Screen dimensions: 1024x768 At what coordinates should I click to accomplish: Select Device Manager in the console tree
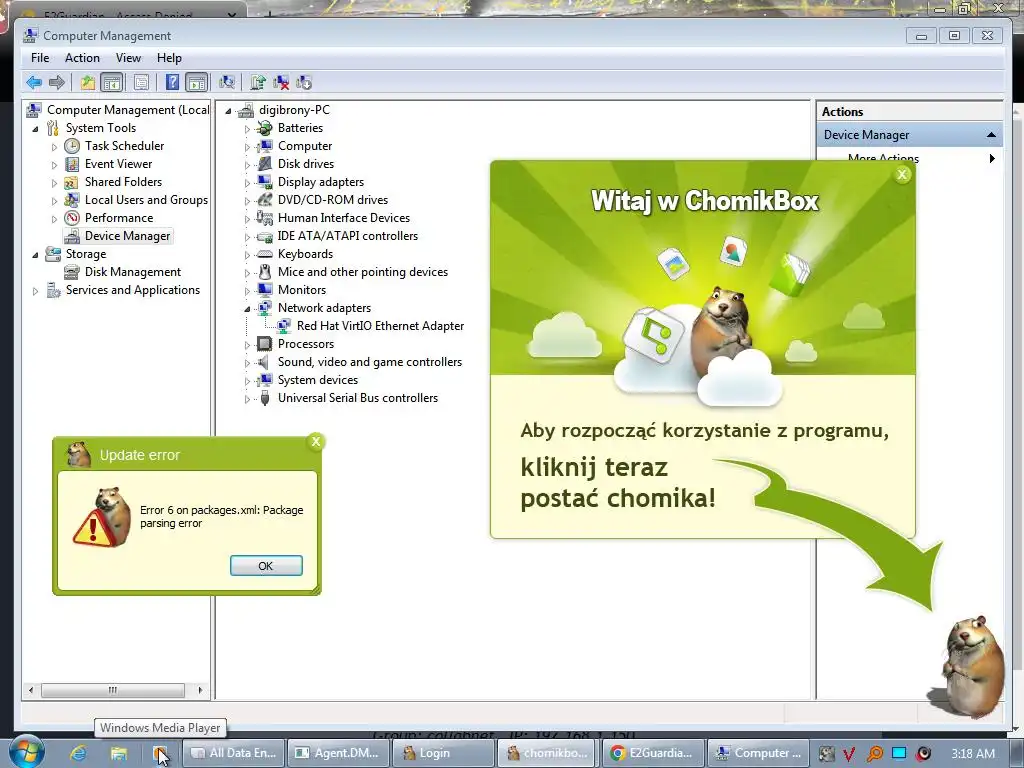(127, 236)
